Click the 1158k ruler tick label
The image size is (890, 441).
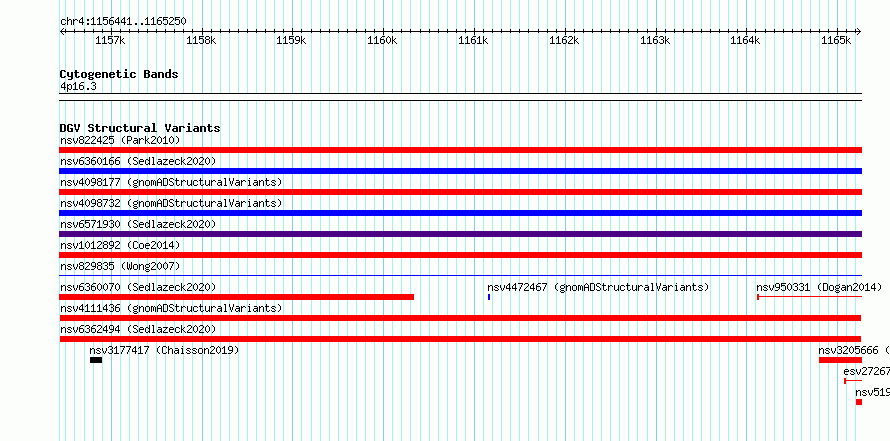[x=201, y=41]
